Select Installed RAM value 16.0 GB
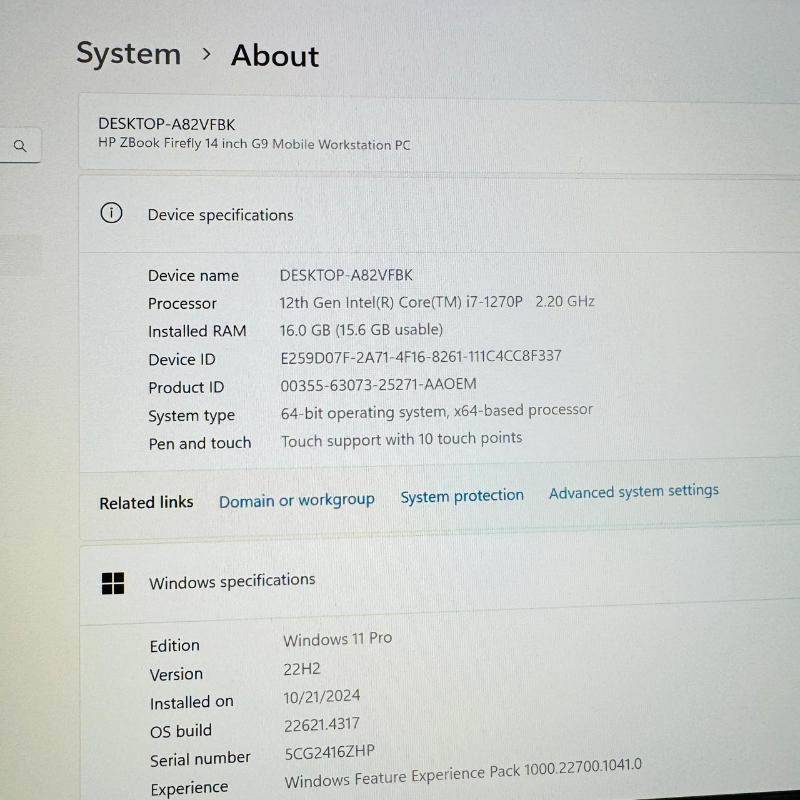 [361, 330]
